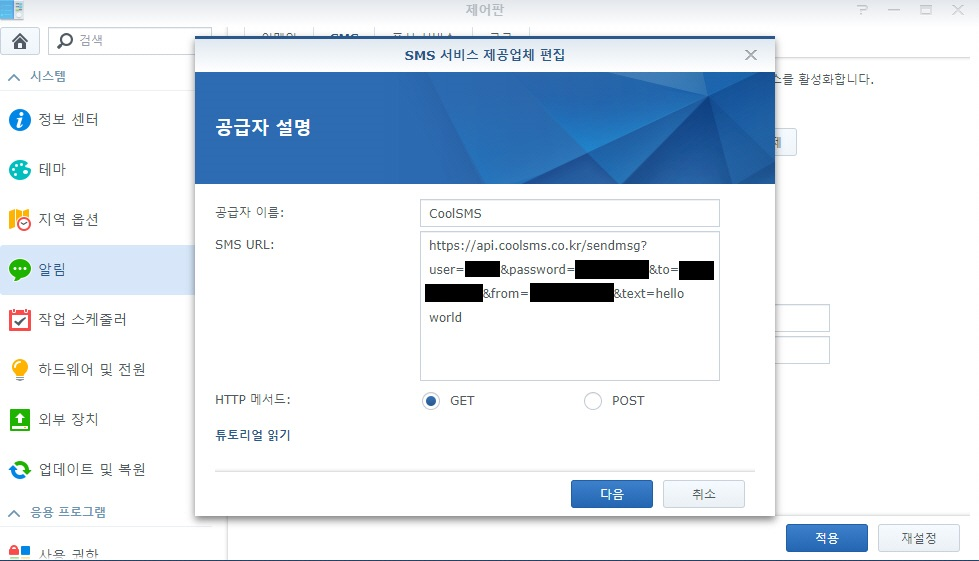Select Notification (알림) speech bubble icon
Image resolution: width=979 pixels, height=561 pixels.
coord(20,270)
